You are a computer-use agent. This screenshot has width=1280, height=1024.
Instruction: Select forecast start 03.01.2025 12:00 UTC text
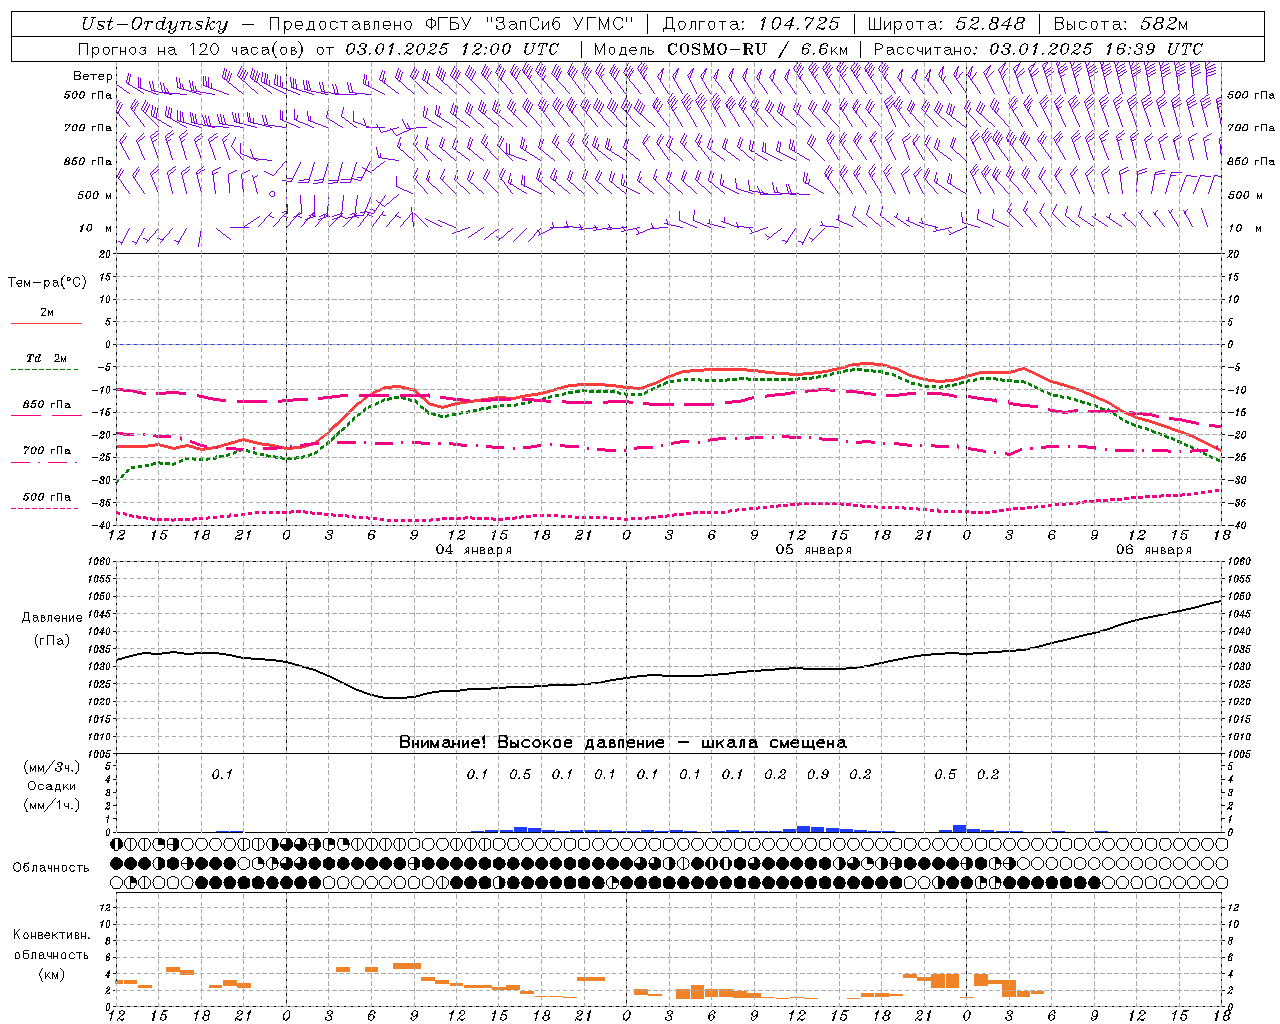click(452, 49)
